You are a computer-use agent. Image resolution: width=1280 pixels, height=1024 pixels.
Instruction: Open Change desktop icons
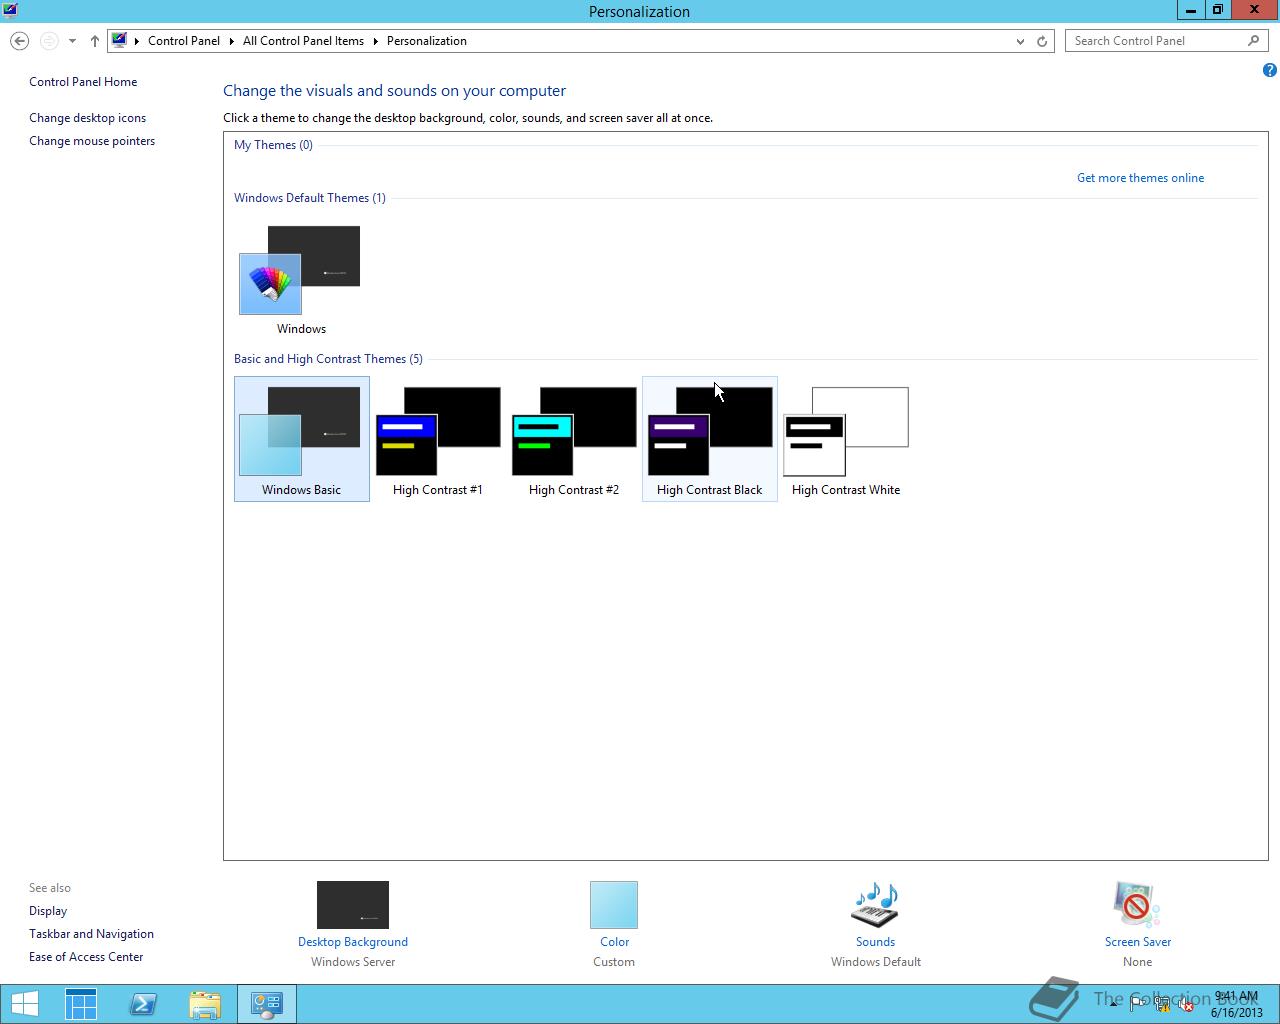pos(87,118)
